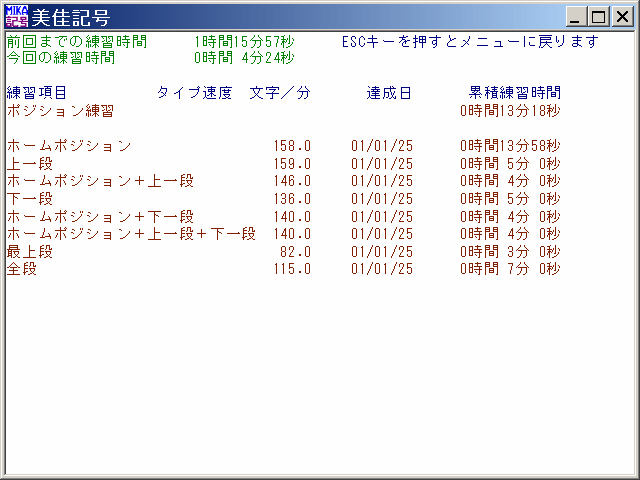
Task: Click the 美佳記号 title bar text
Action: click(72, 18)
